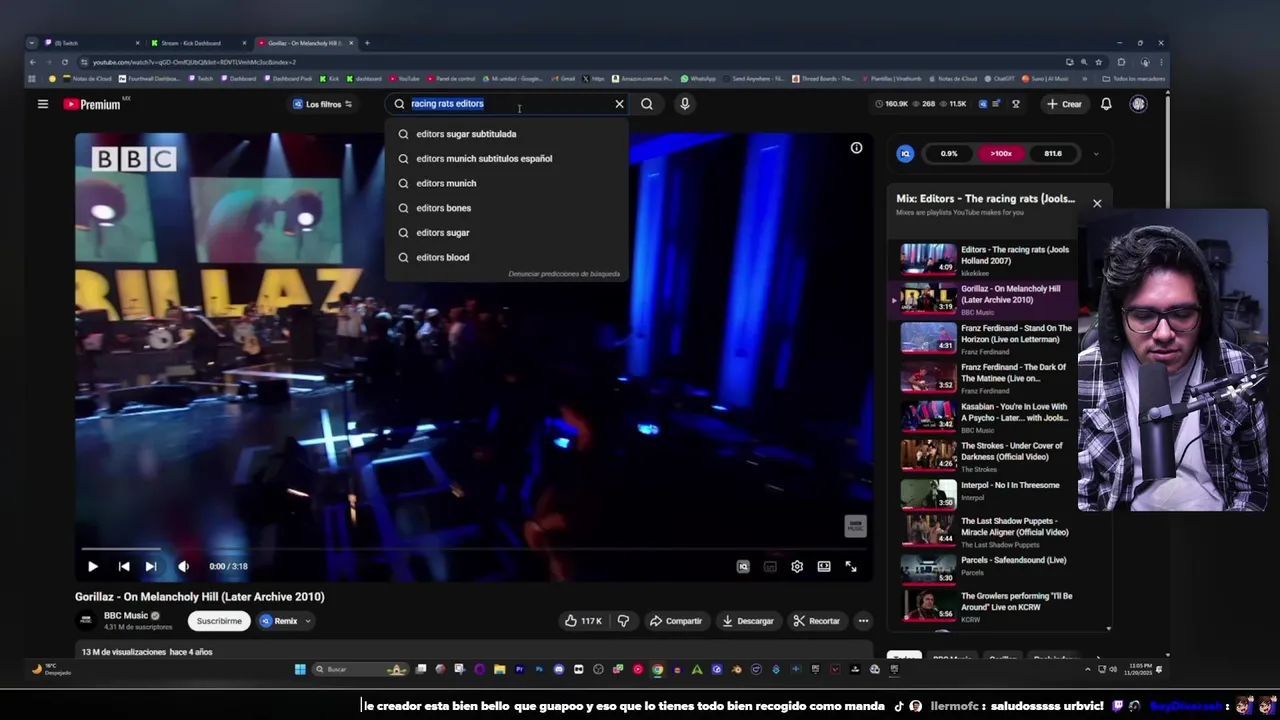Select suggestion editors sugar subtitulada
This screenshot has height=720, width=1280.
[506, 134]
